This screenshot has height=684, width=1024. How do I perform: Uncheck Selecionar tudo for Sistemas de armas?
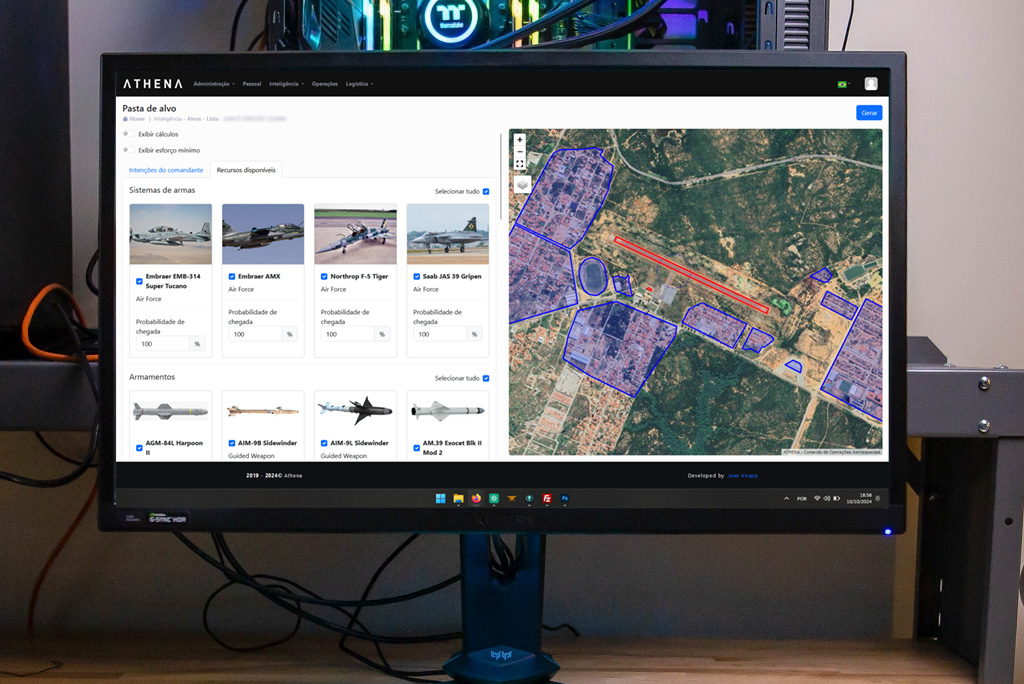486,191
